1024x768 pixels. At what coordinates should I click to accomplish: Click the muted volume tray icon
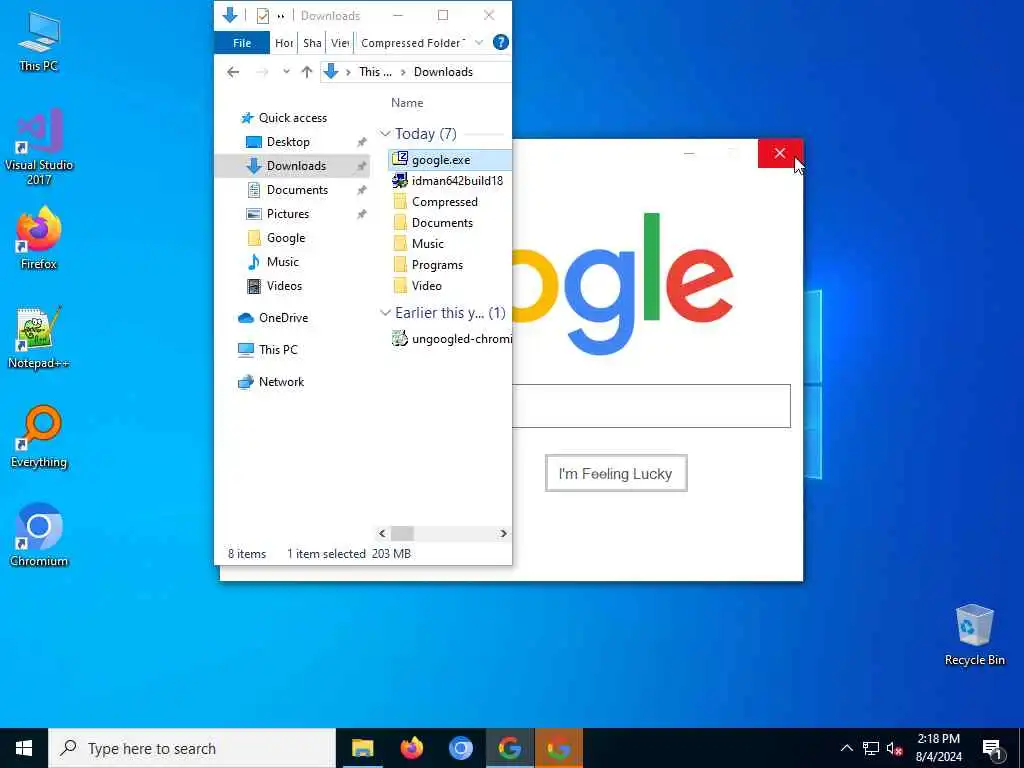pos(895,749)
